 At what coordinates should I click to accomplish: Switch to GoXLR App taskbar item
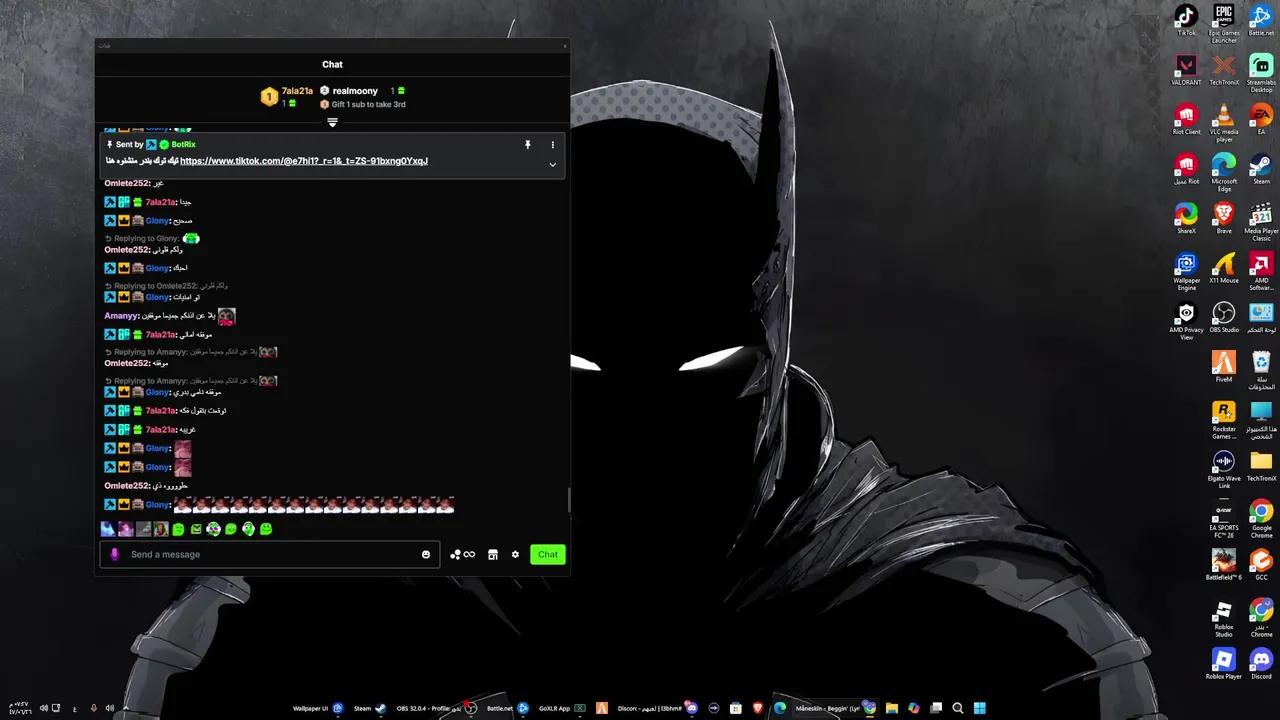tap(562, 708)
